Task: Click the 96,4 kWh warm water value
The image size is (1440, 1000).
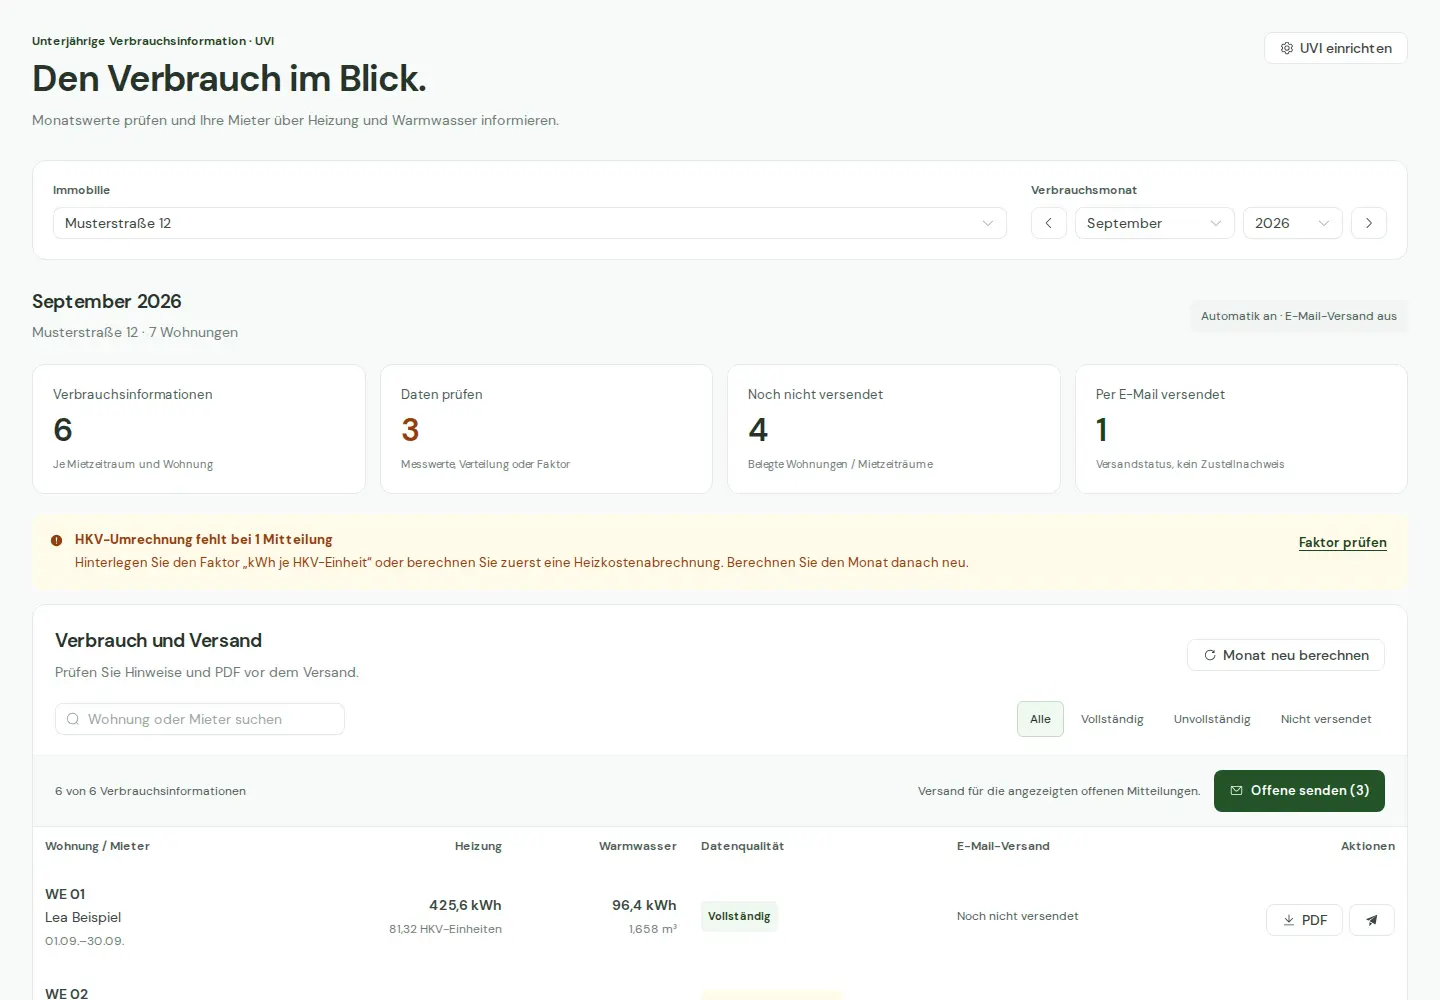Action: [x=644, y=905]
